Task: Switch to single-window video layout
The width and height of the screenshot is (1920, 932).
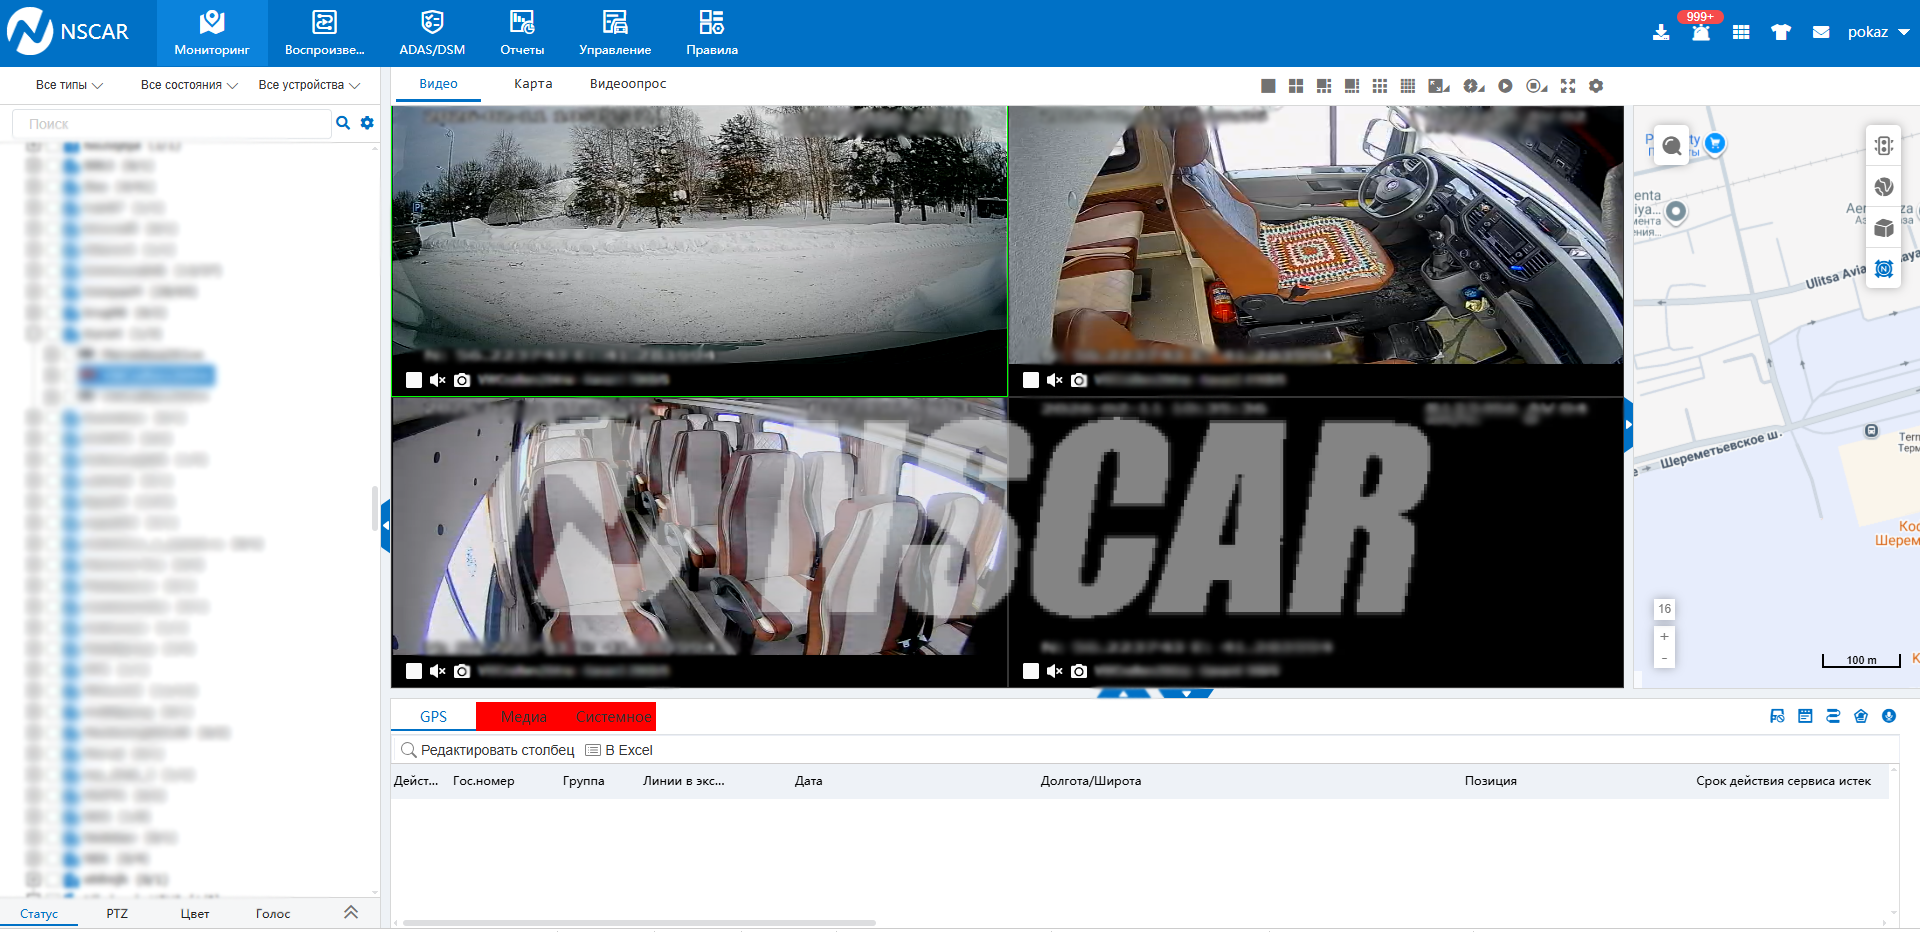Action: (x=1268, y=86)
